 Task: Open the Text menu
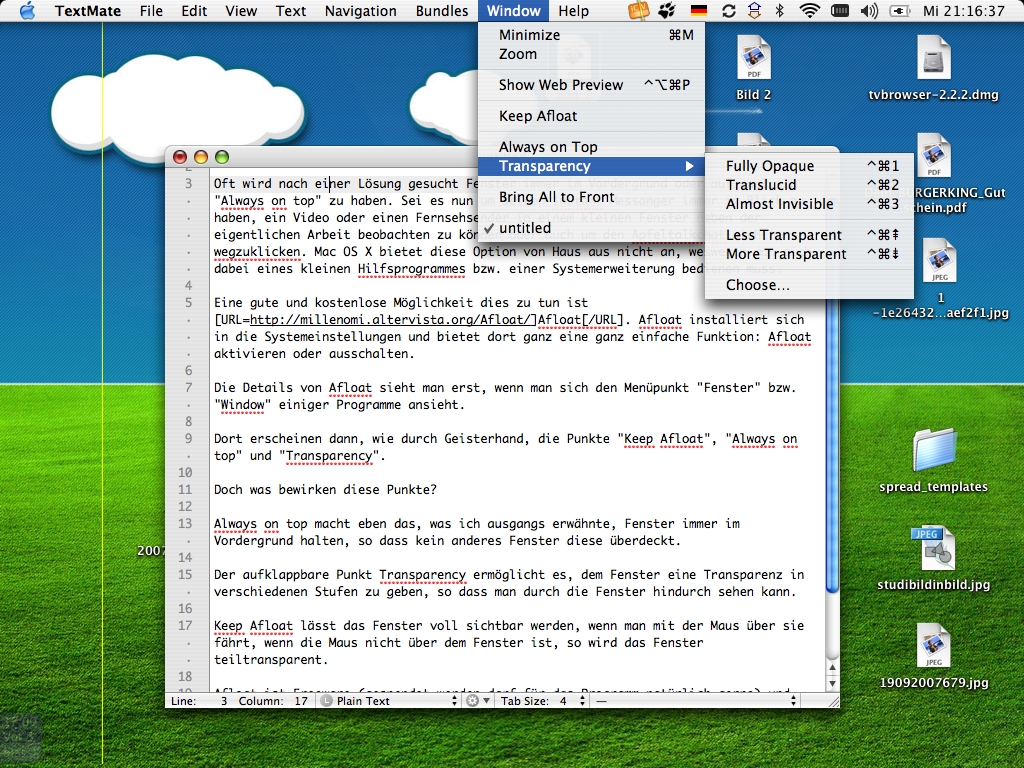click(x=291, y=10)
